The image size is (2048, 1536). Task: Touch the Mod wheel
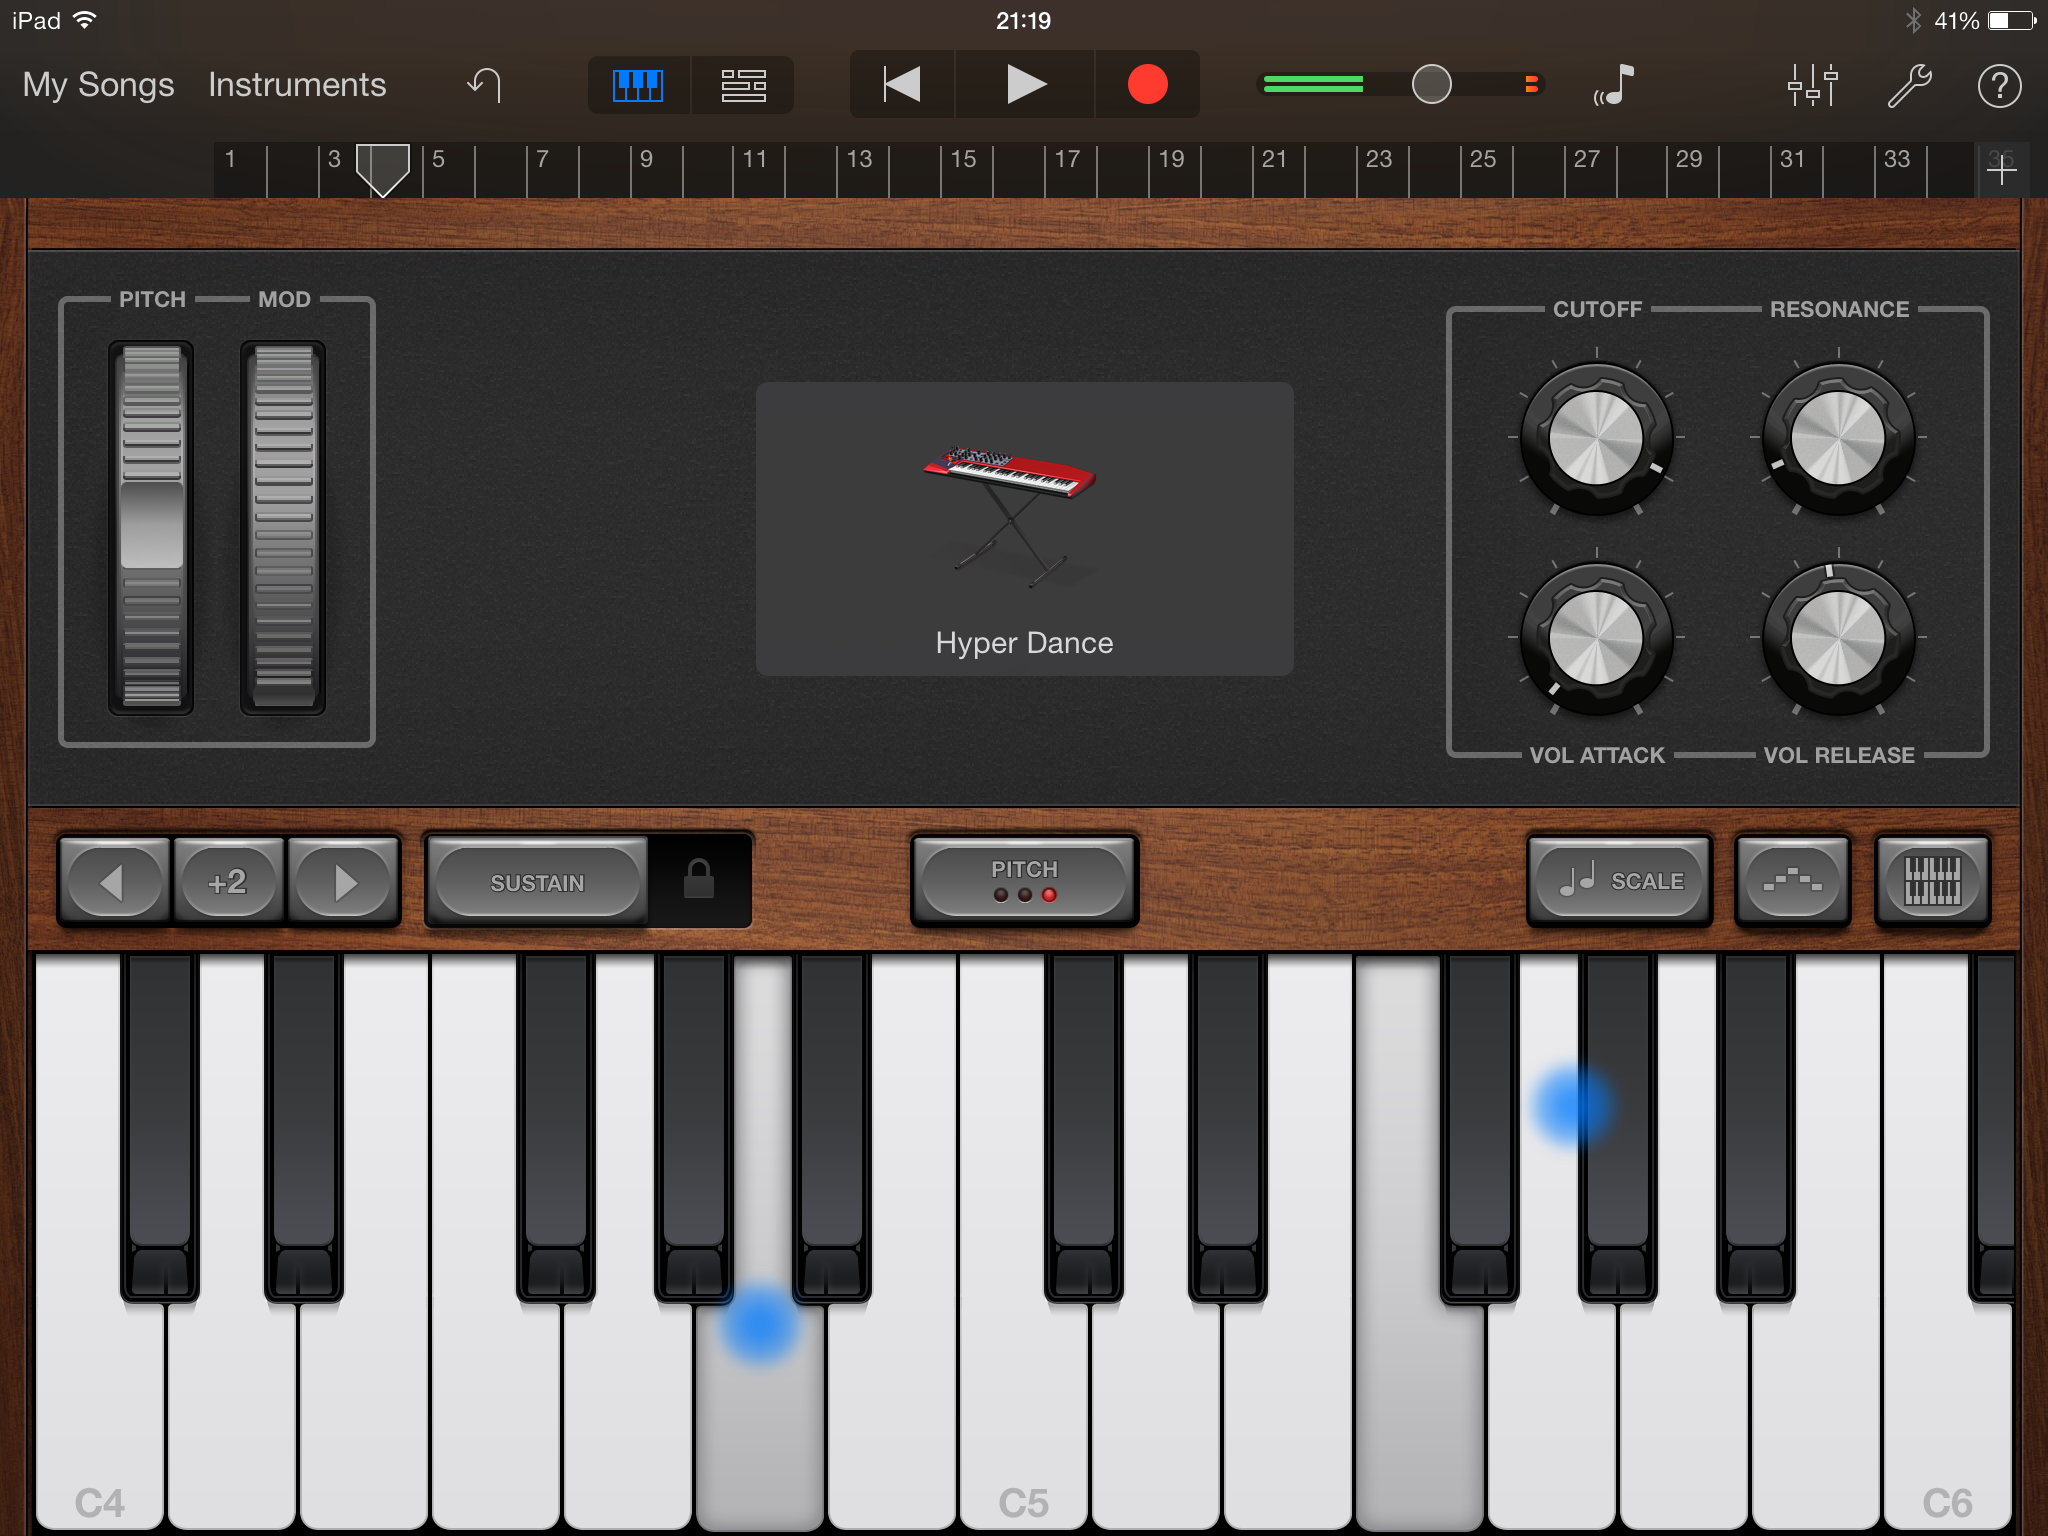click(x=283, y=527)
